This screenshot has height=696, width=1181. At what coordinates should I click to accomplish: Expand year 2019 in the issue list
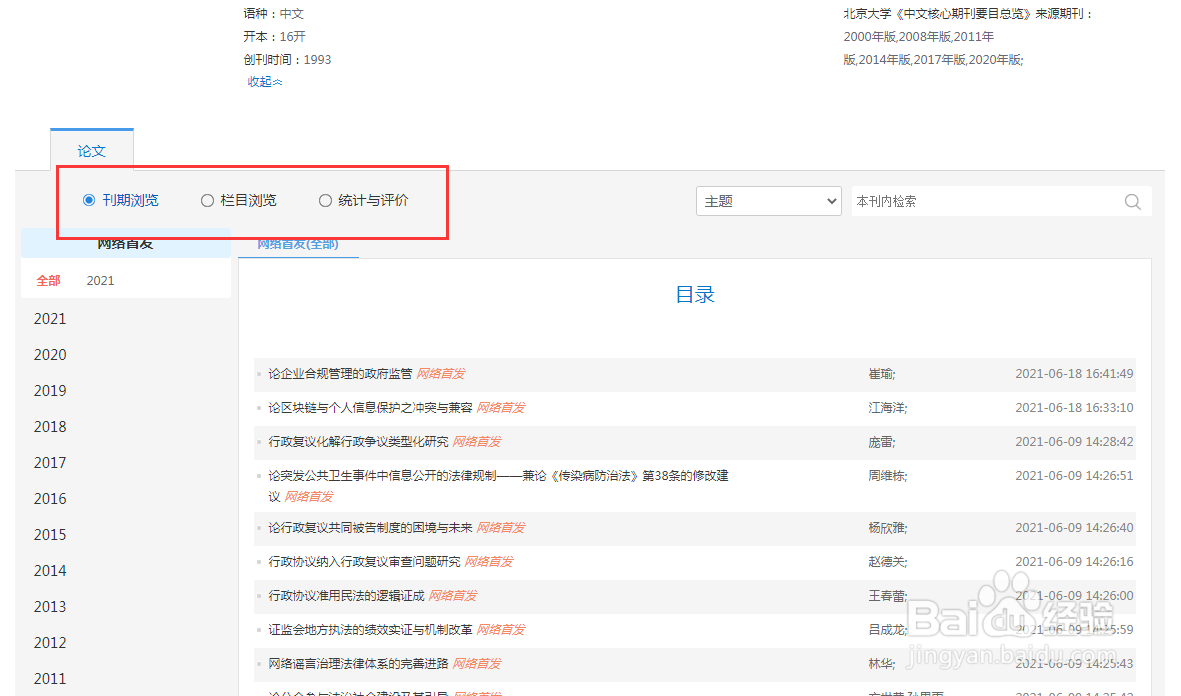50,391
